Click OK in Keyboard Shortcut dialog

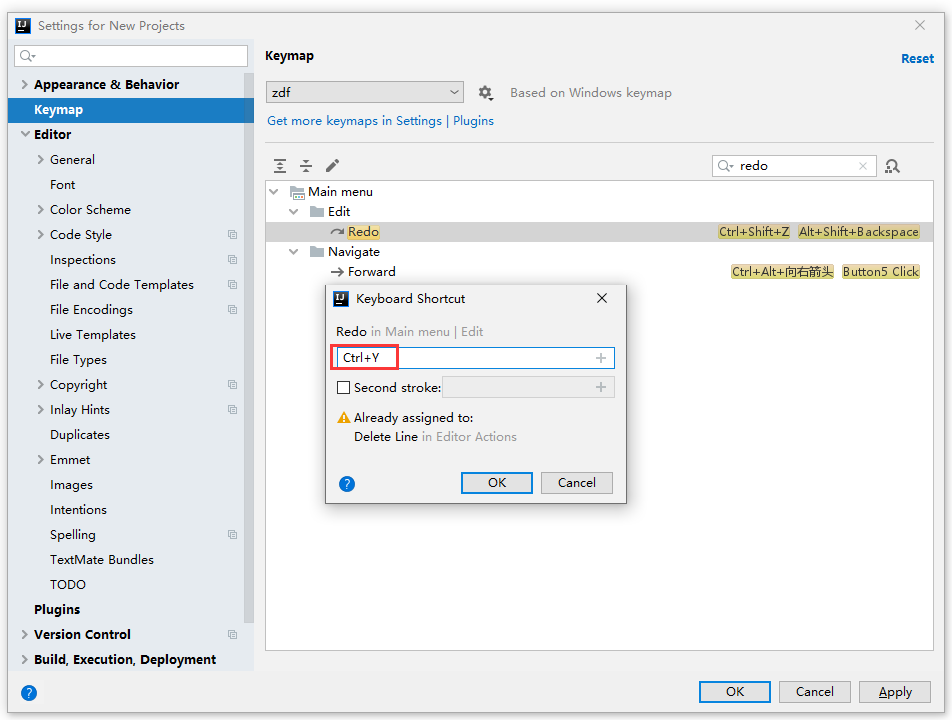click(497, 483)
